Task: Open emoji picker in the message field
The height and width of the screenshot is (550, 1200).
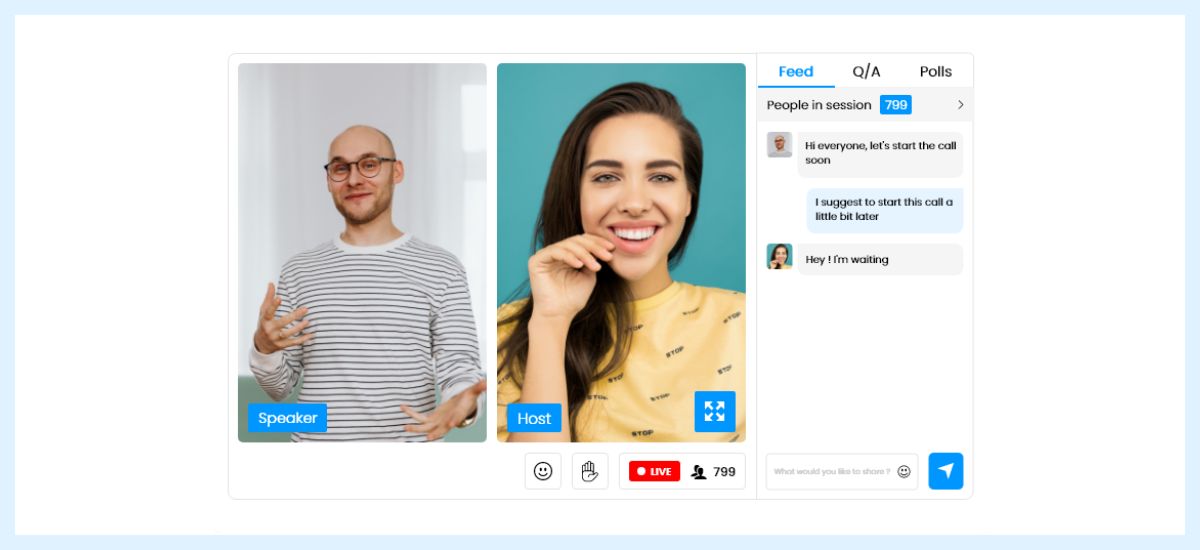Action: click(x=904, y=472)
